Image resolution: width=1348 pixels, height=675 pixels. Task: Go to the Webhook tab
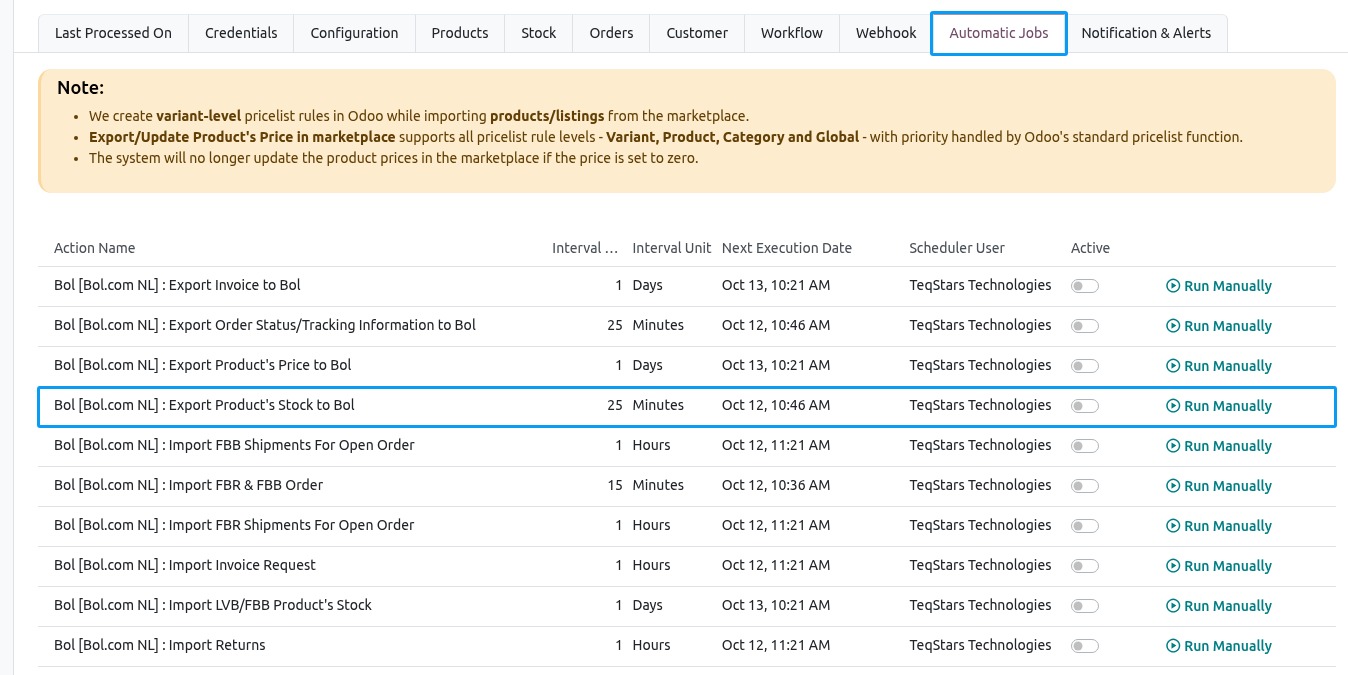pos(886,33)
